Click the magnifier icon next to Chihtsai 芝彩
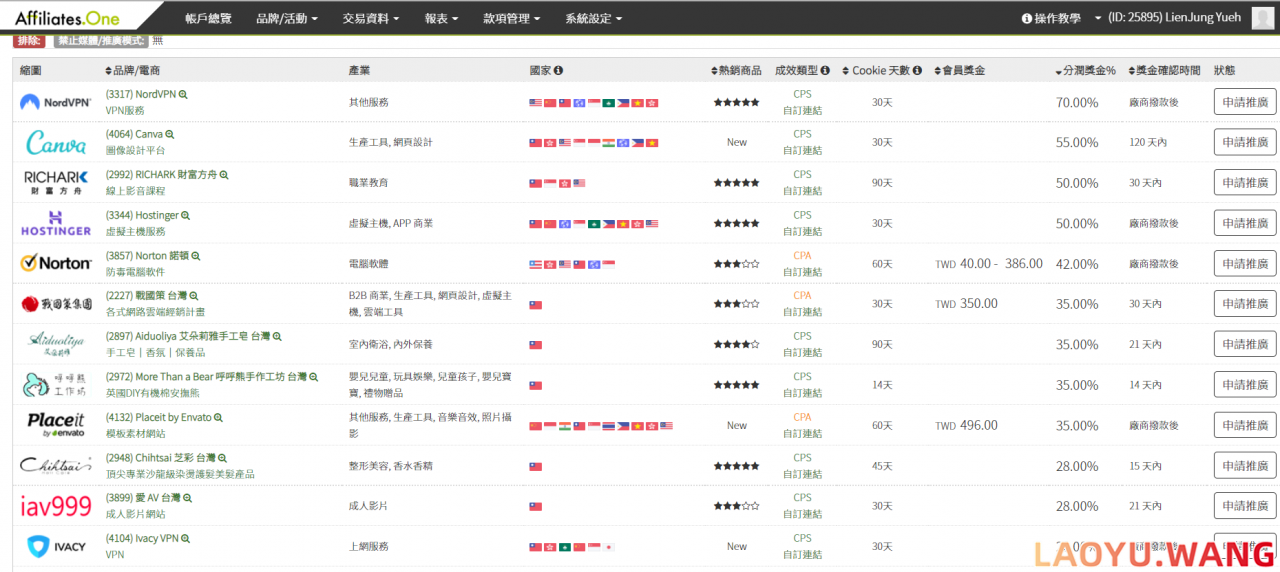This screenshot has width=1280, height=572. [223, 457]
